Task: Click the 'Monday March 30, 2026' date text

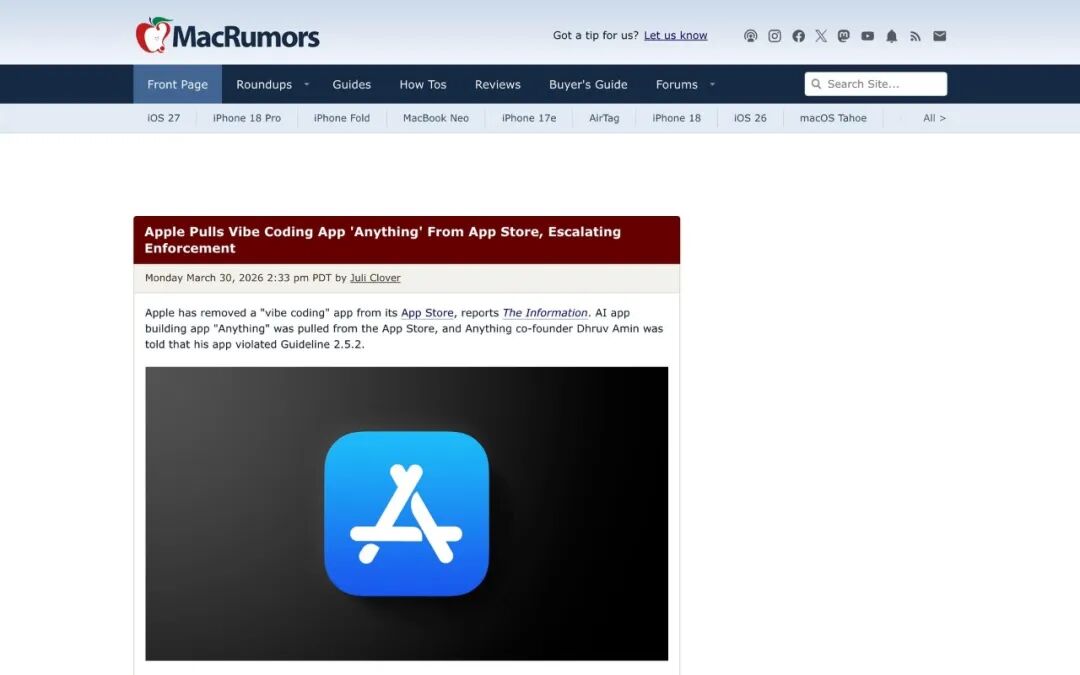Action: 204,278
